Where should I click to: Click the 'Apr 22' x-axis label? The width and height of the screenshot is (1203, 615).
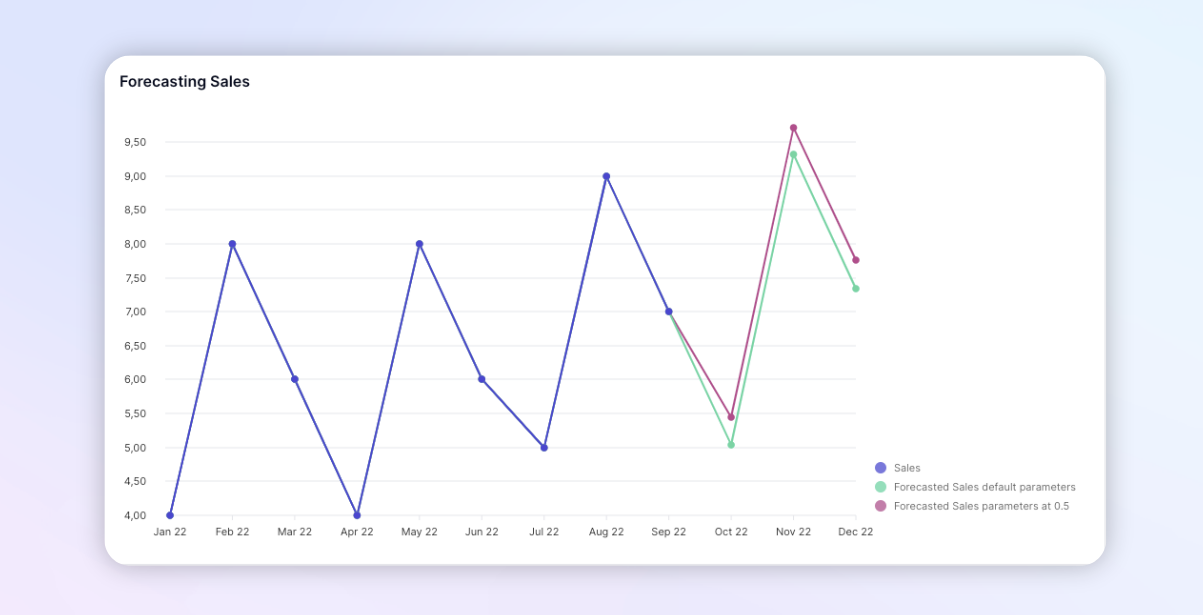coord(357,532)
